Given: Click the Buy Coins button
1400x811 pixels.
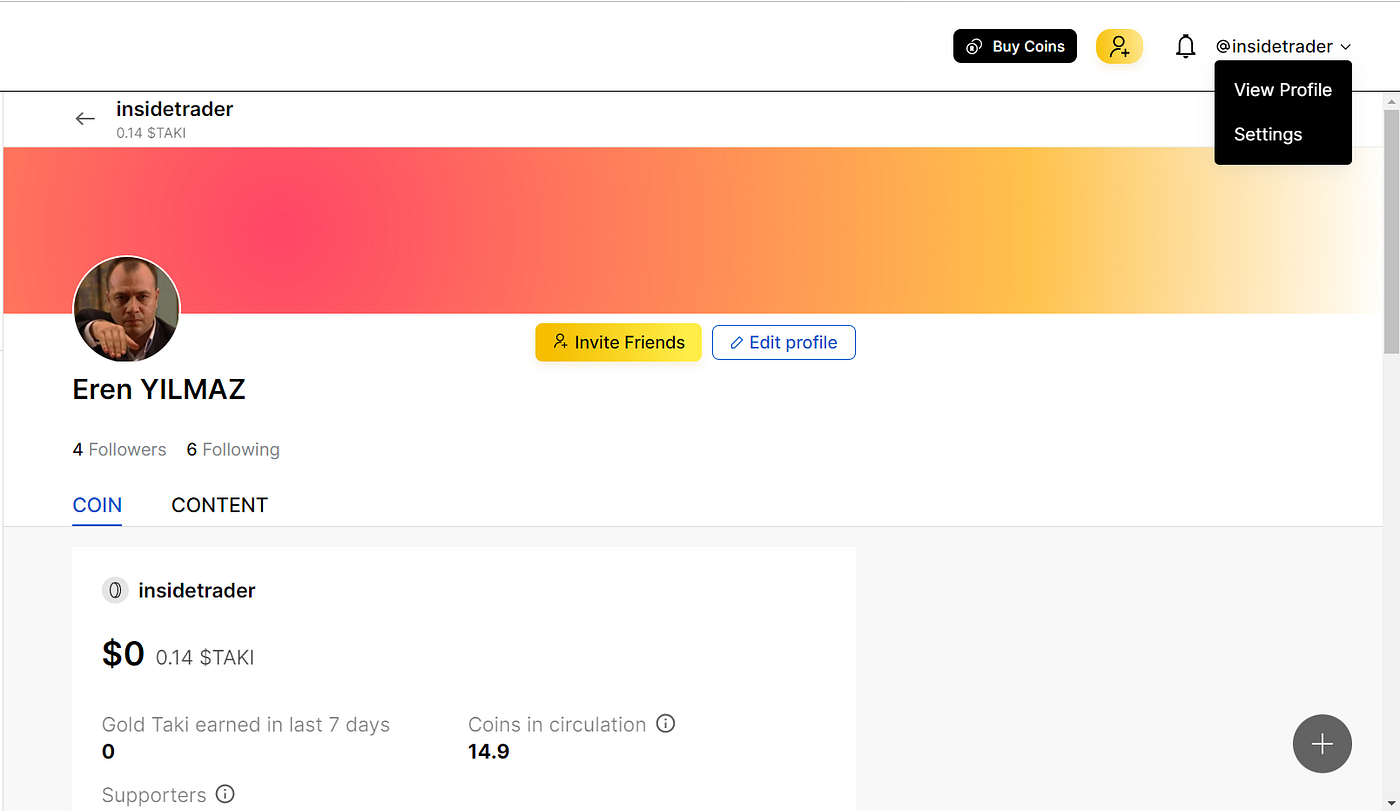Looking at the screenshot, I should tap(1015, 46).
